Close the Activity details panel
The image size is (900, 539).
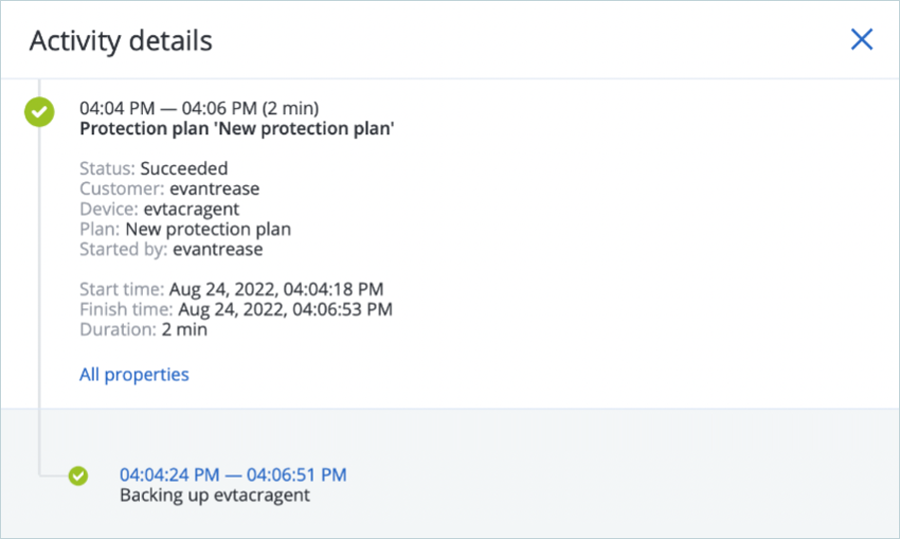861,40
